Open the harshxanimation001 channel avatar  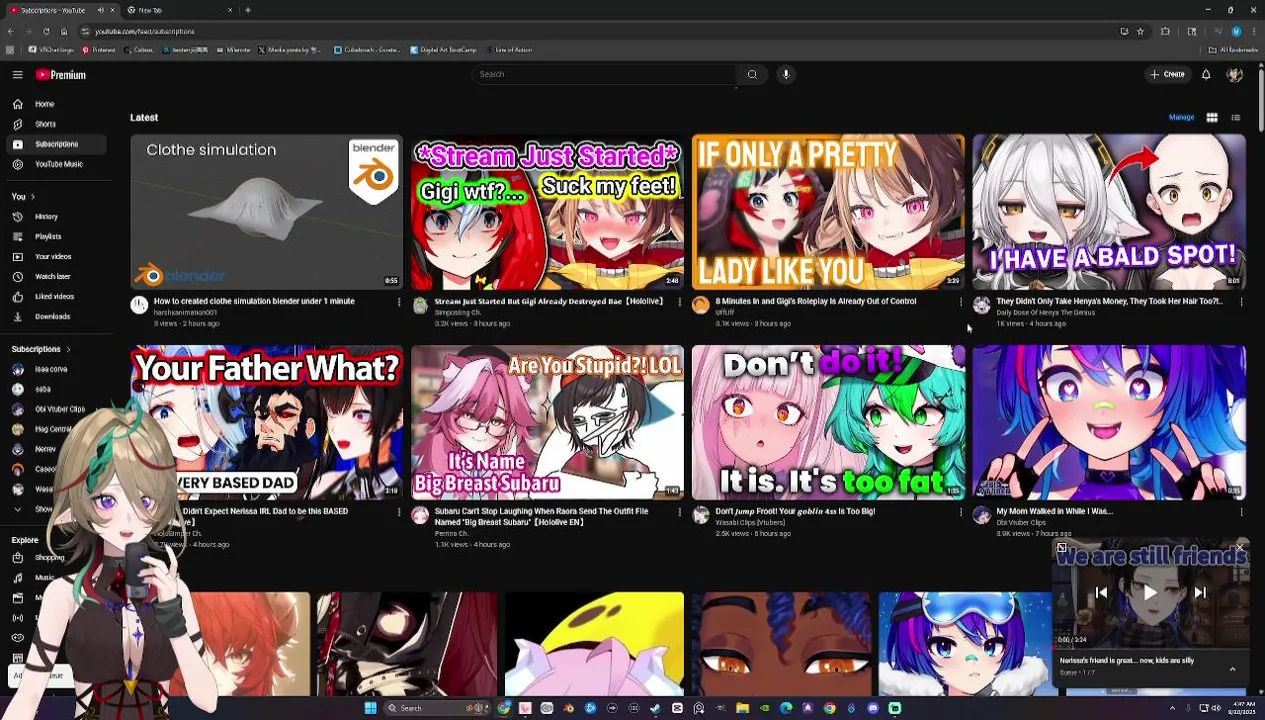pyautogui.click(x=139, y=305)
